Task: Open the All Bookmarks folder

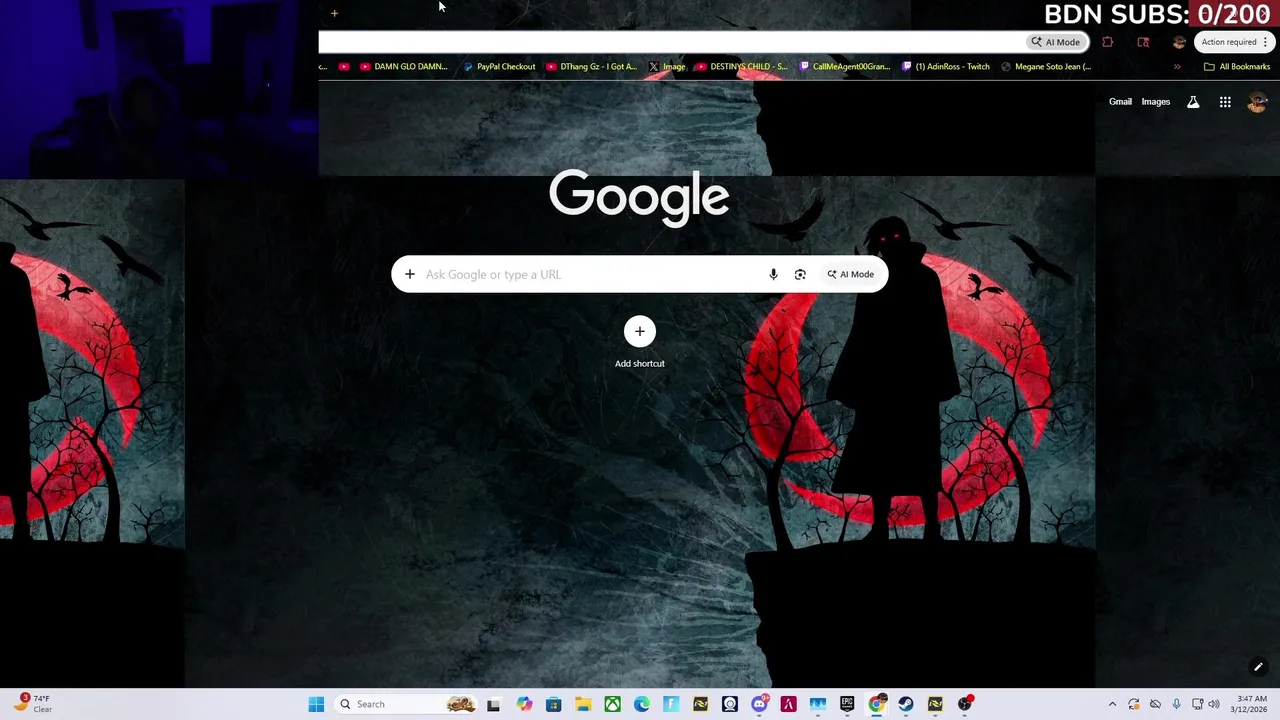Action: coord(1237,67)
